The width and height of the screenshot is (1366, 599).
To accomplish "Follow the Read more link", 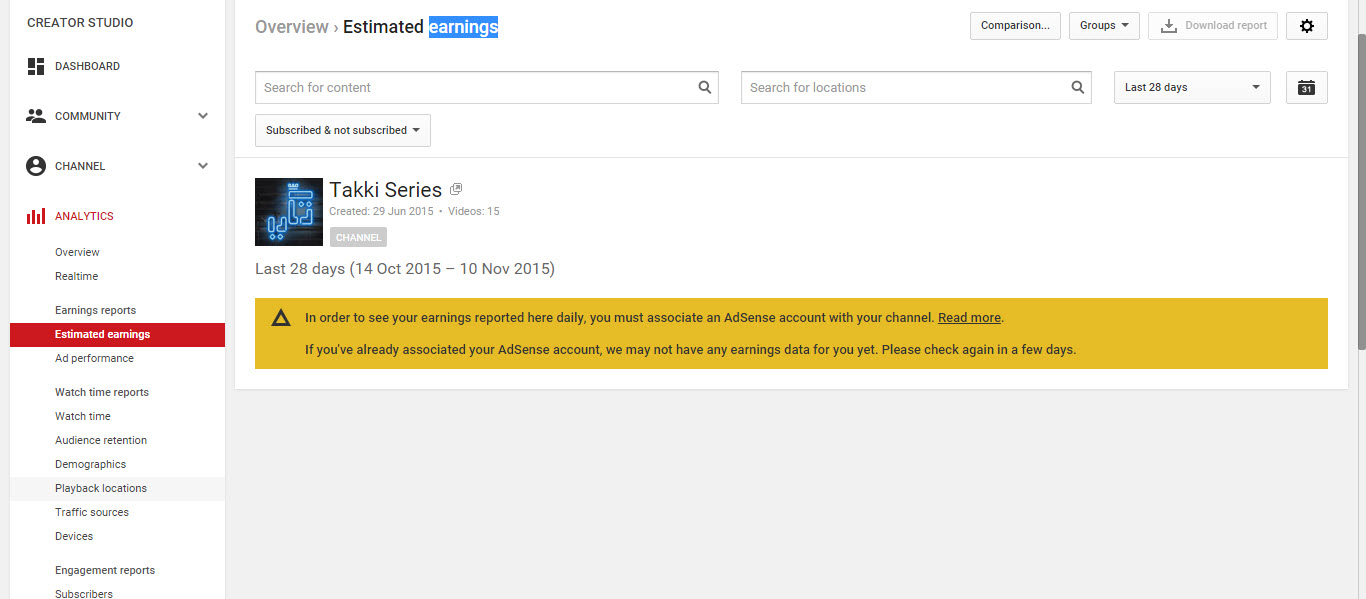I will coord(969,318).
